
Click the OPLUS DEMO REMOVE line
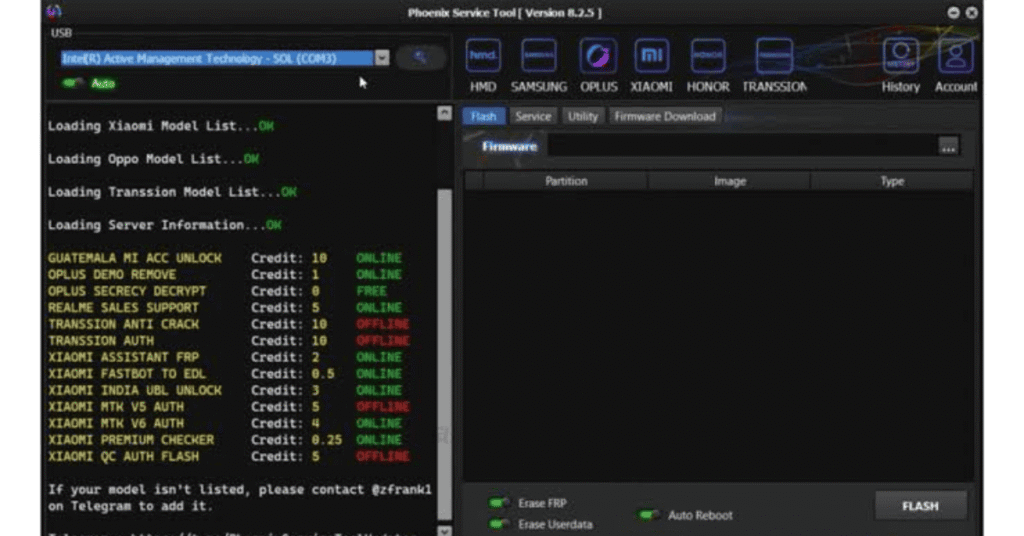pyautogui.click(x=225, y=274)
